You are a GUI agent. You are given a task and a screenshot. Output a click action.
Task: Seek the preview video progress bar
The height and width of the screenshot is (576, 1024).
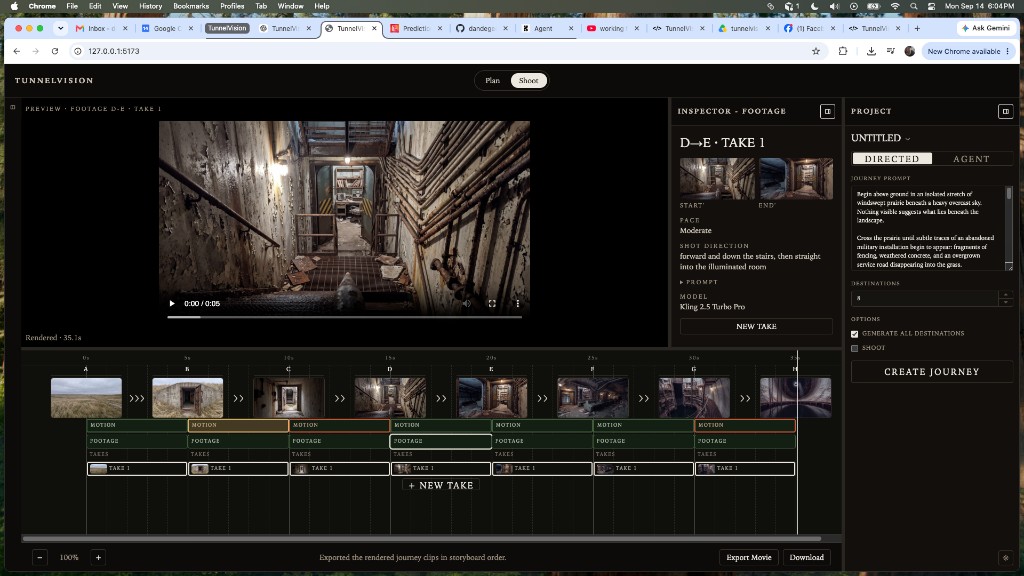click(344, 317)
